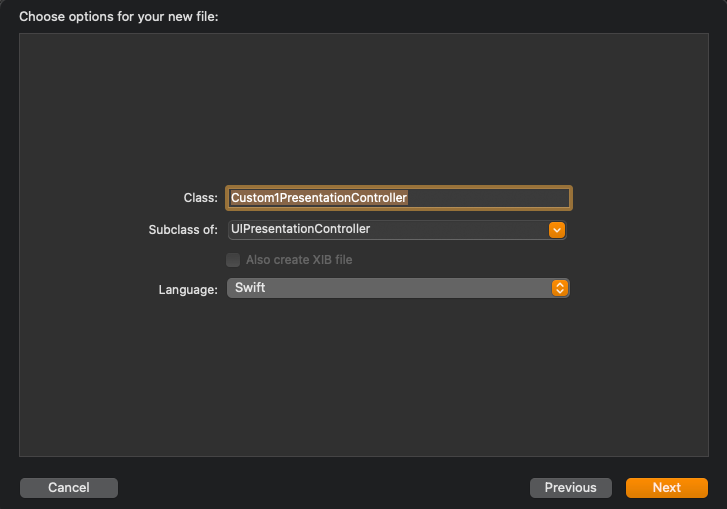Click the "Class:" label

[x=201, y=198]
